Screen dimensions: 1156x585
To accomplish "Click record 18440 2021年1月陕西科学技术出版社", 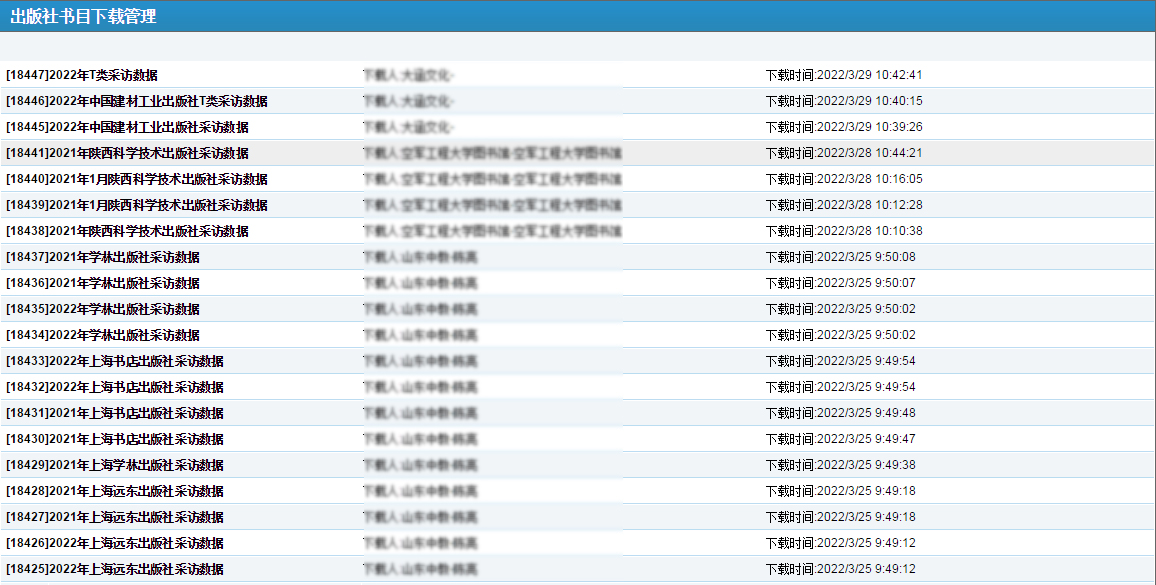I will tap(137, 179).
